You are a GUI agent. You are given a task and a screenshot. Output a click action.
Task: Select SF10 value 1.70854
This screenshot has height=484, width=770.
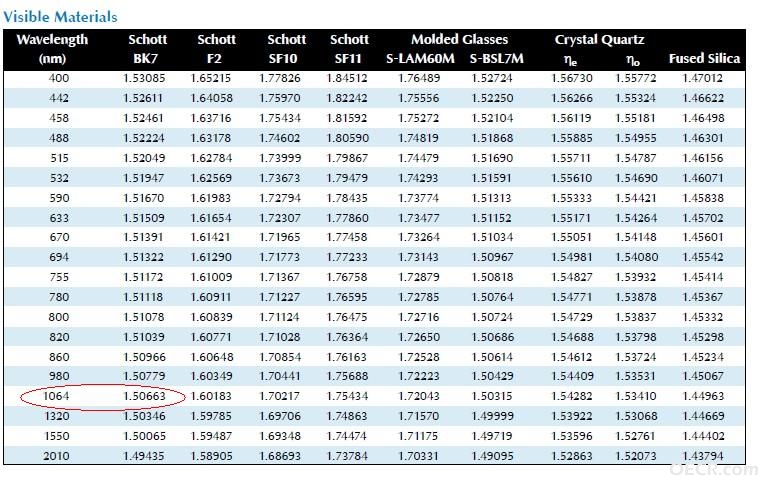click(x=280, y=357)
